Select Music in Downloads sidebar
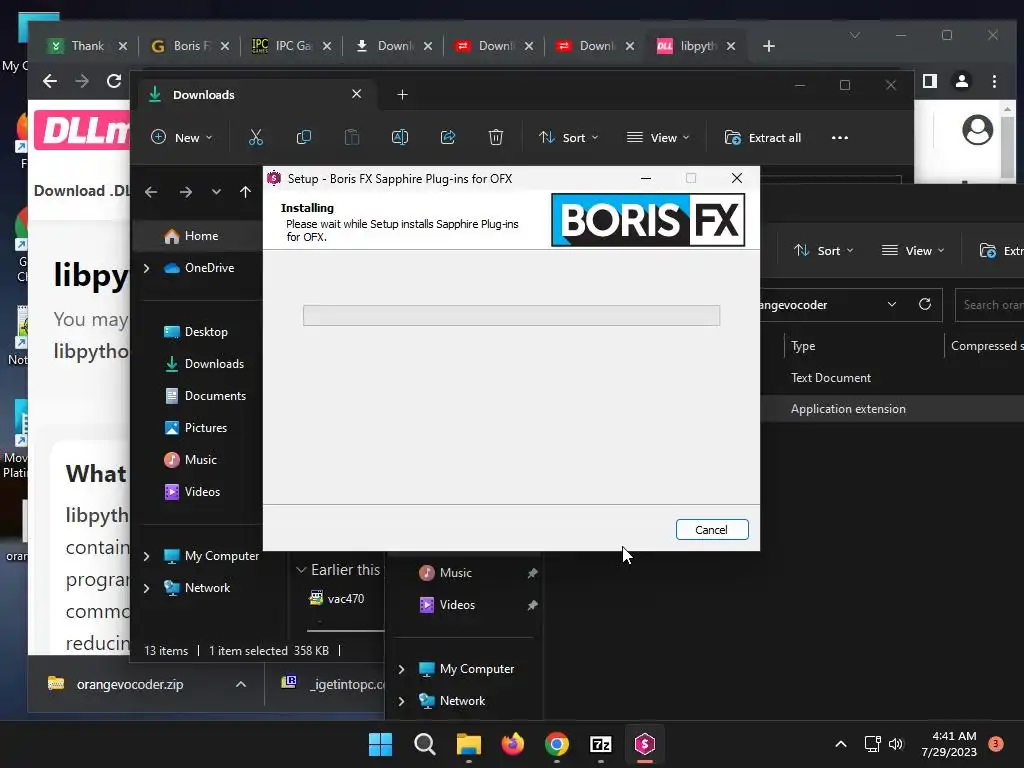Viewport: 1024px width, 768px height. pos(190,460)
